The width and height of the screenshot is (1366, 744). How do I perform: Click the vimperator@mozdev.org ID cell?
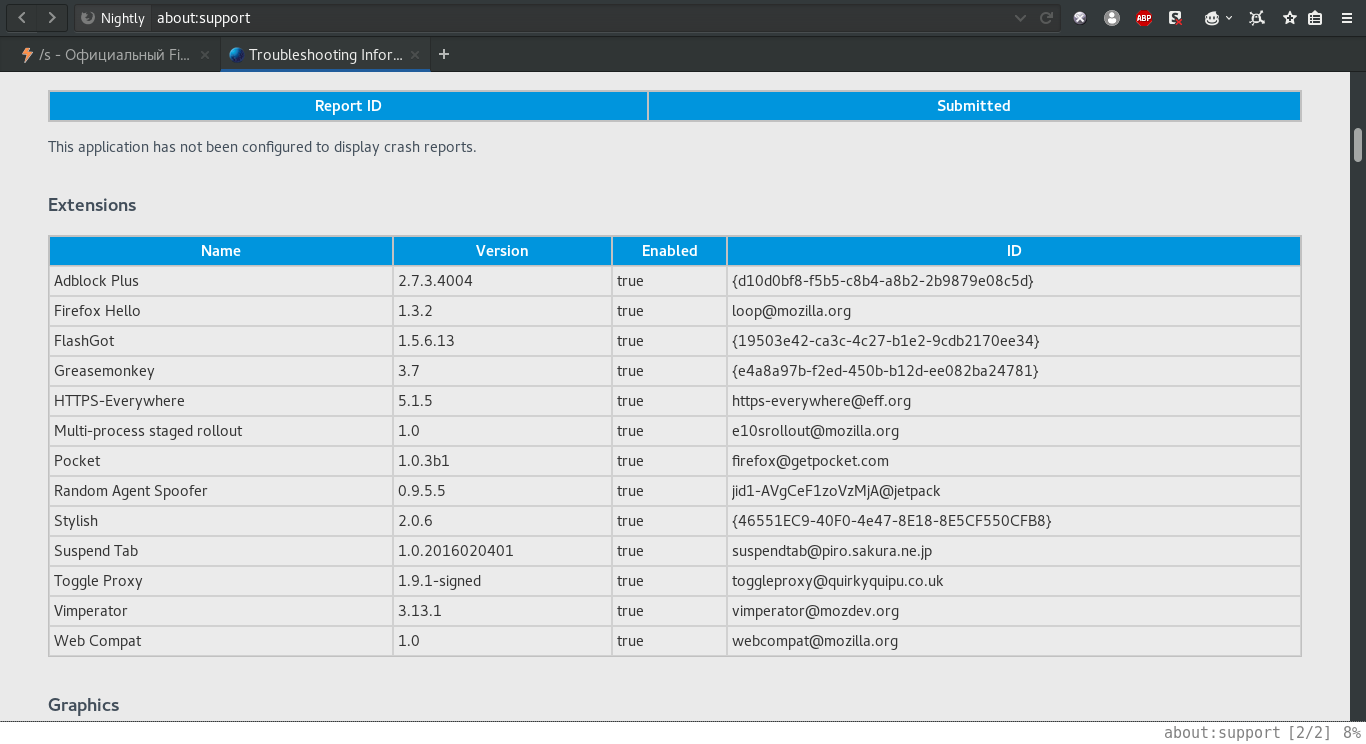point(1014,611)
